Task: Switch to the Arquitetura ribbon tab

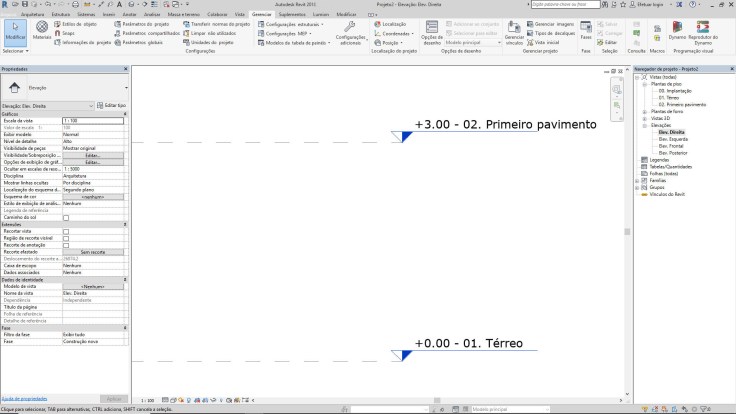Action: coord(33,16)
